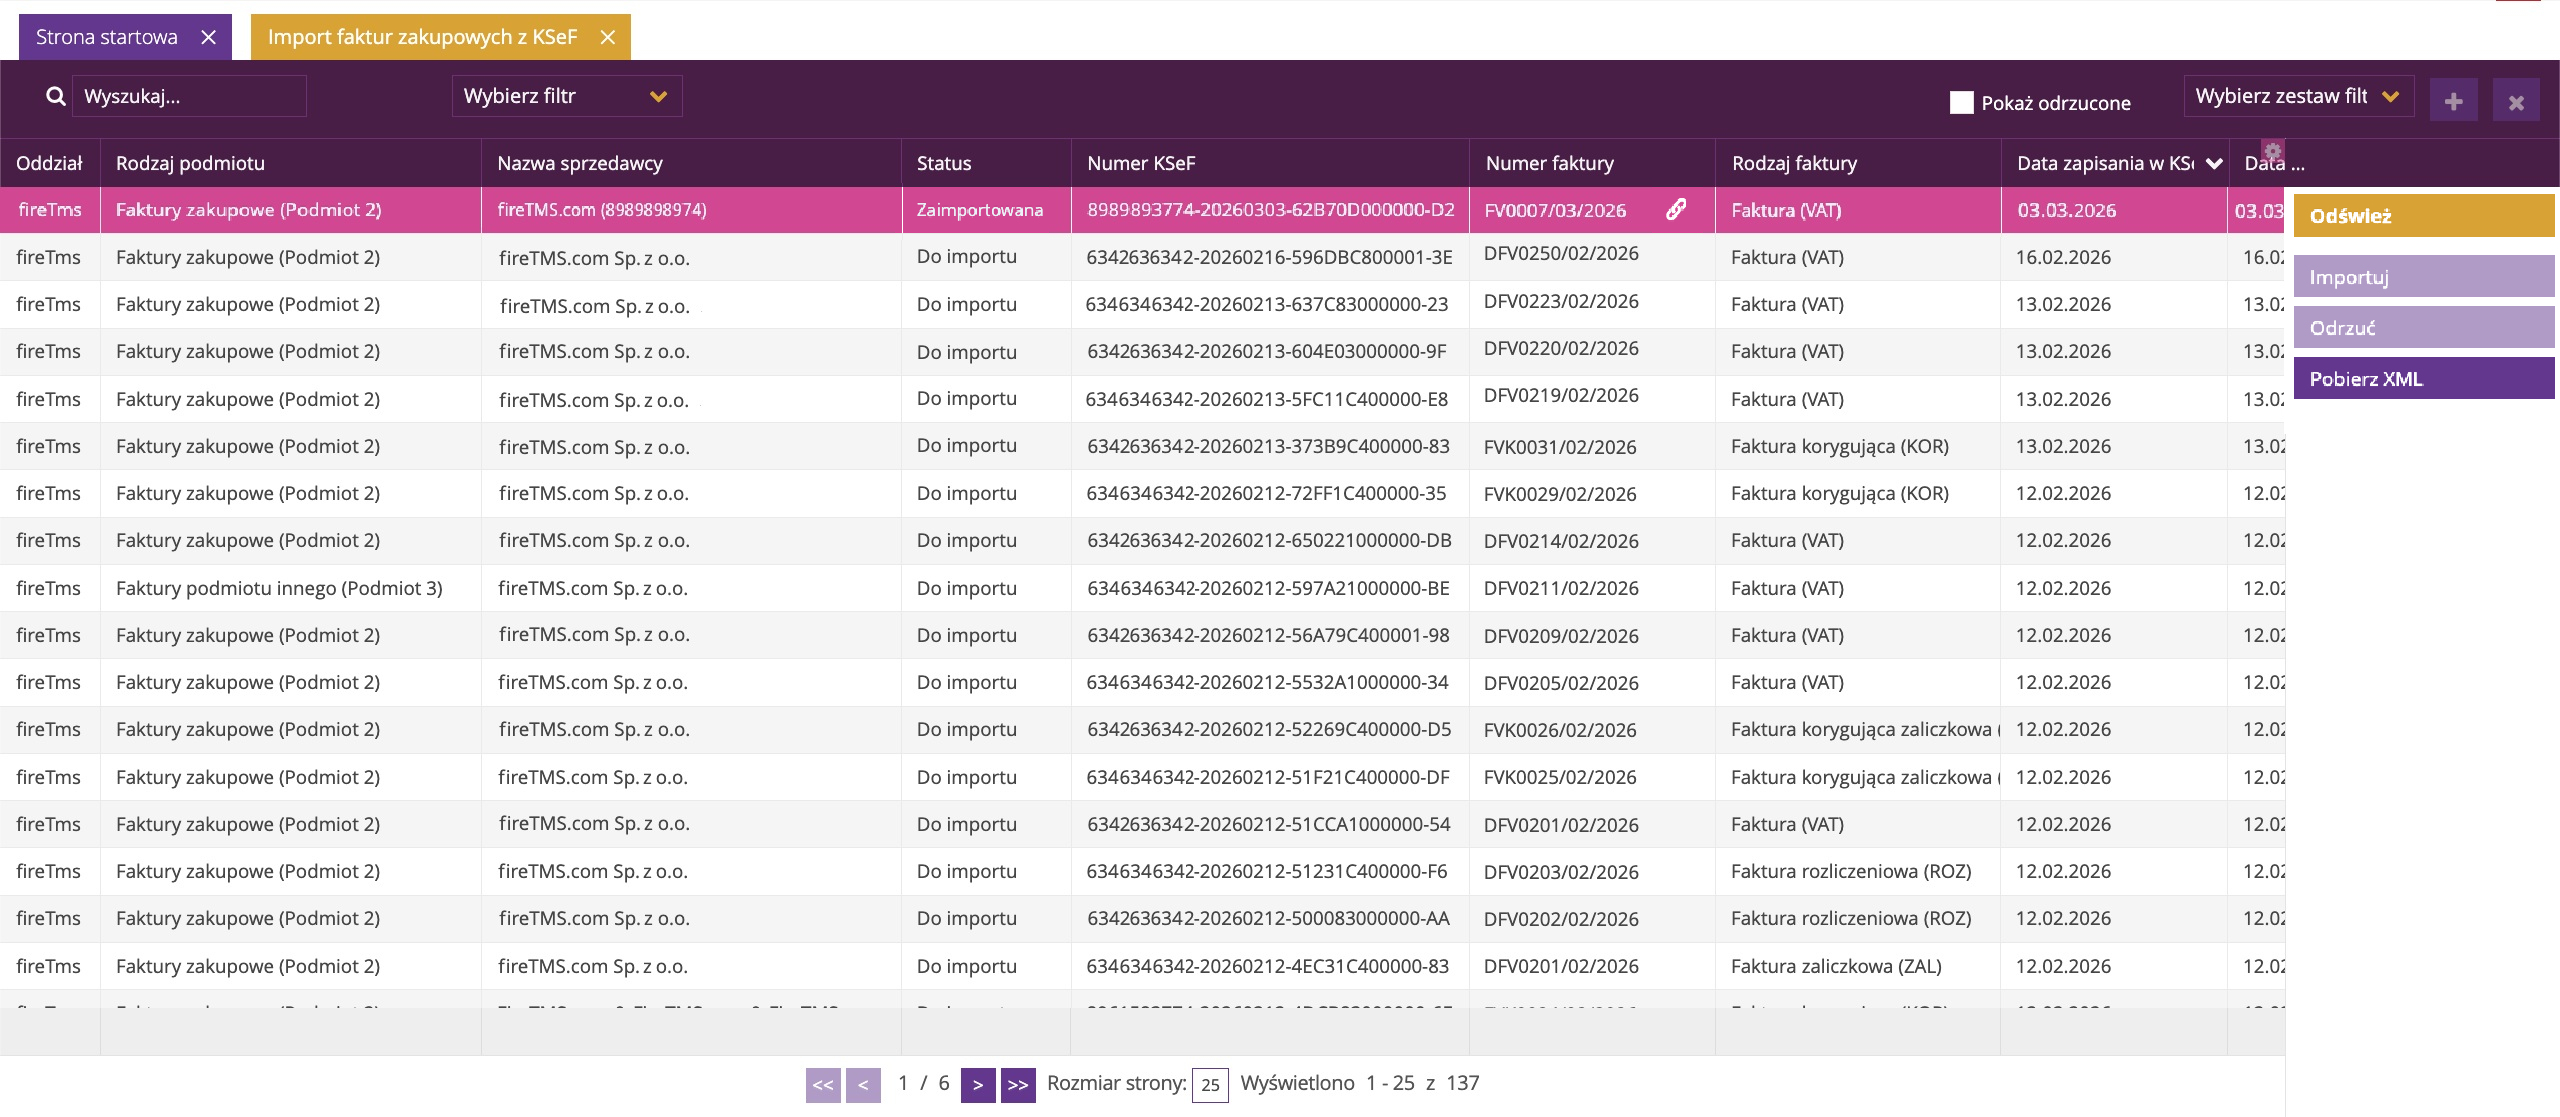This screenshot has width=2560, height=1117.
Task: Click the gray X remove filter set icon
Action: 2516,101
